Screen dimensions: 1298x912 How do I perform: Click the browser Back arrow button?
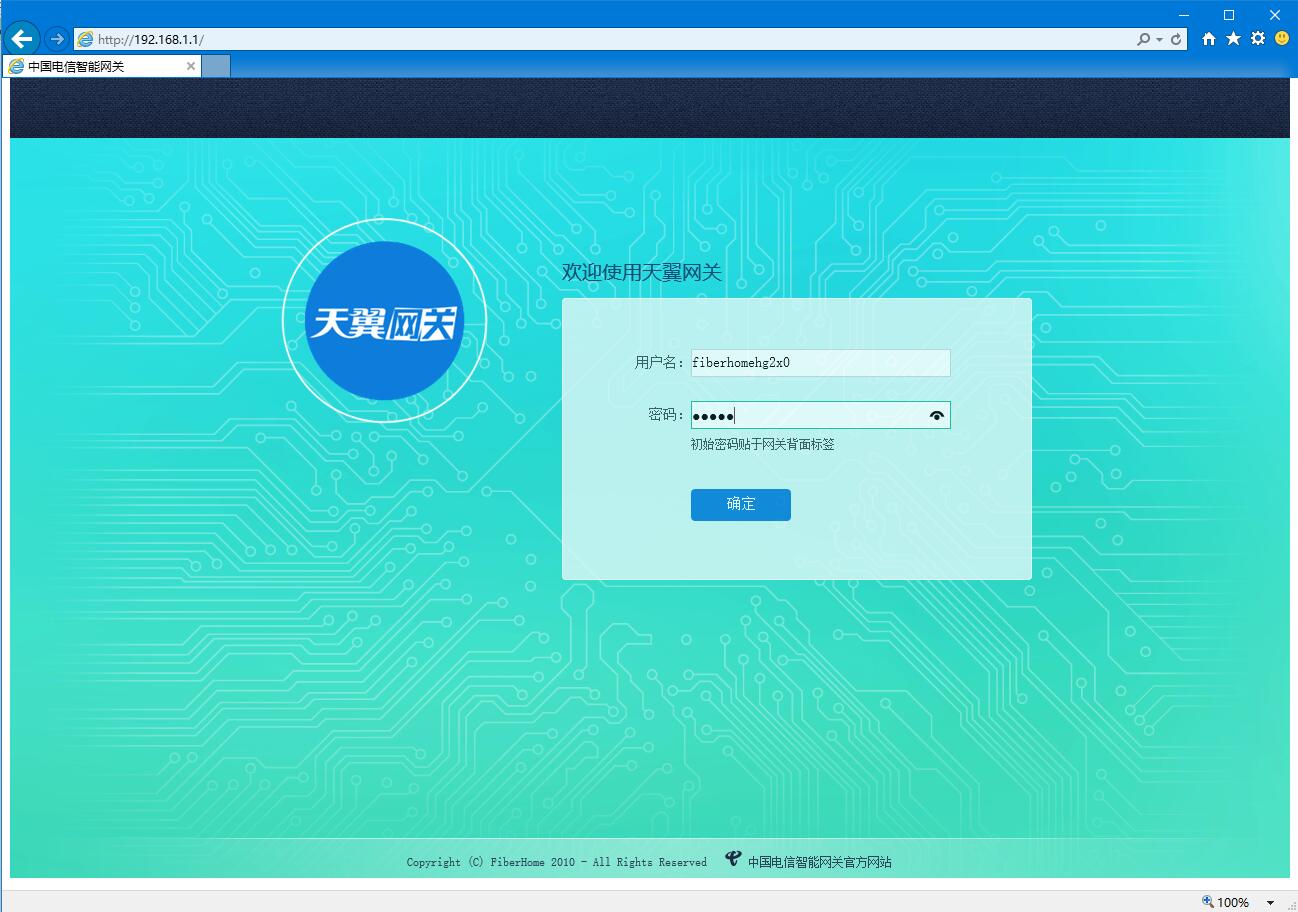click(x=22, y=39)
